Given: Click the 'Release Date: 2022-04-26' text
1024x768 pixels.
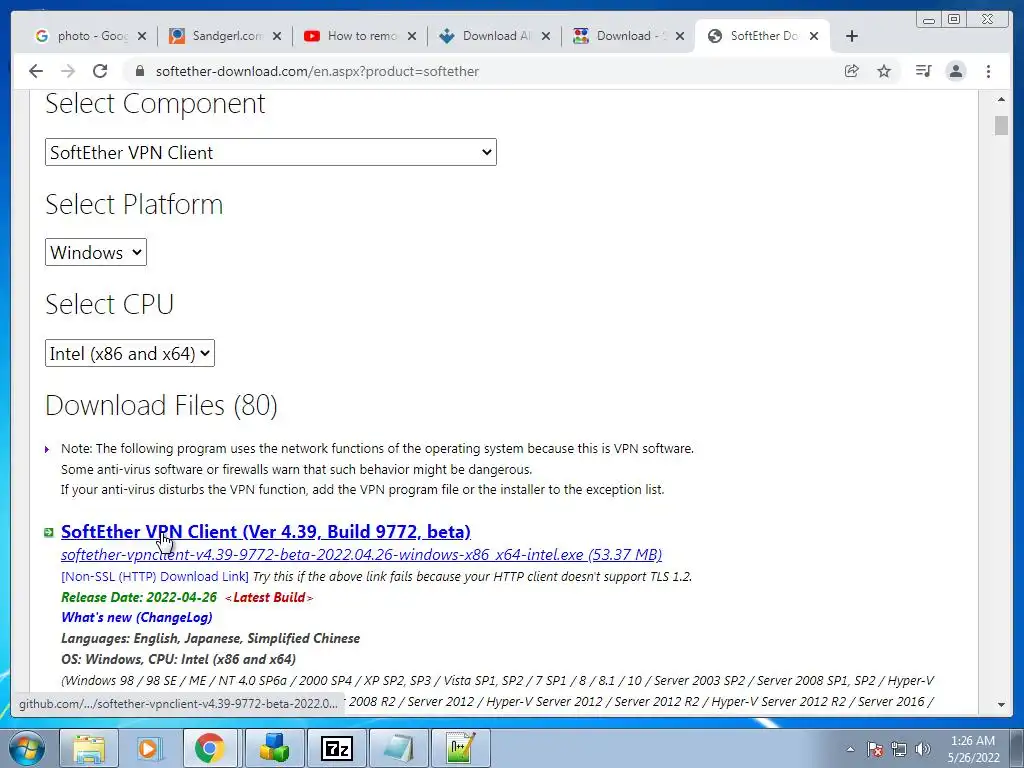Looking at the screenshot, I should [x=139, y=597].
